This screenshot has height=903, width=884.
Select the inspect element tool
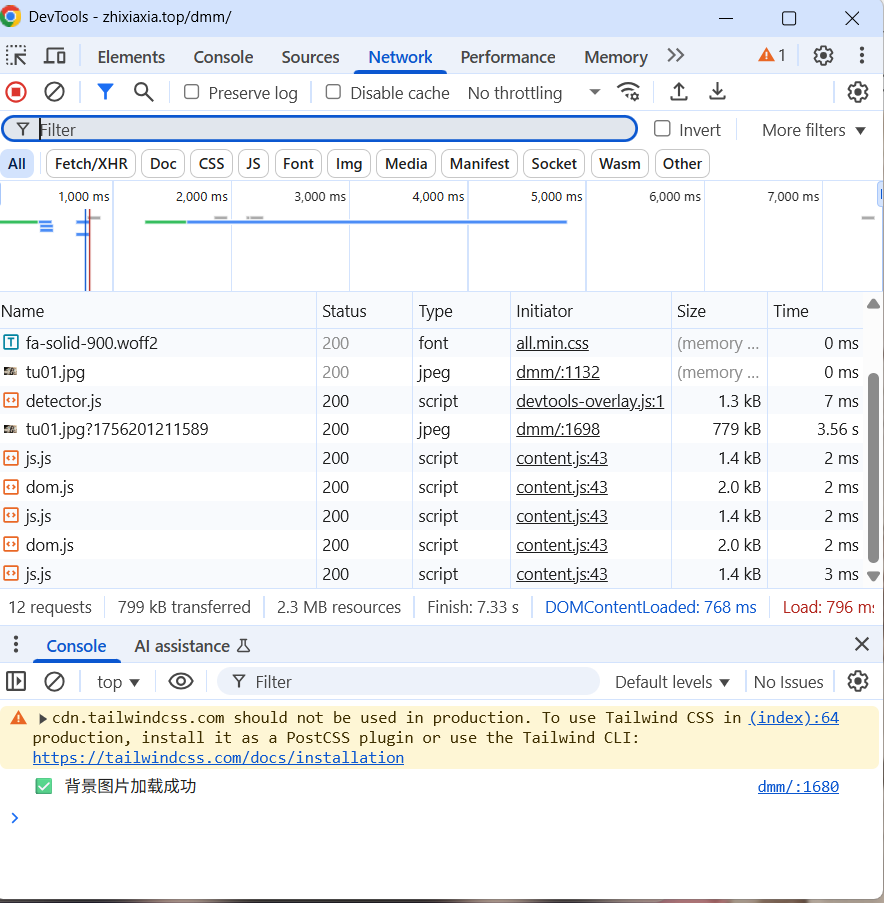(16, 56)
